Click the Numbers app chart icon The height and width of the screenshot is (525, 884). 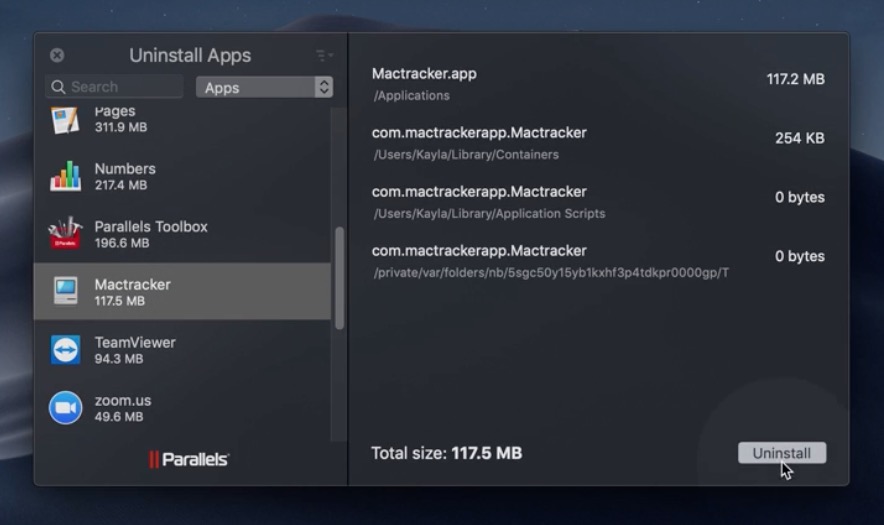(x=65, y=175)
